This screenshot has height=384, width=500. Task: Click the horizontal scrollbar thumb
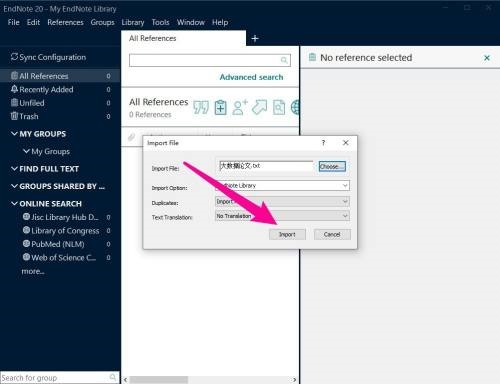[159, 380]
